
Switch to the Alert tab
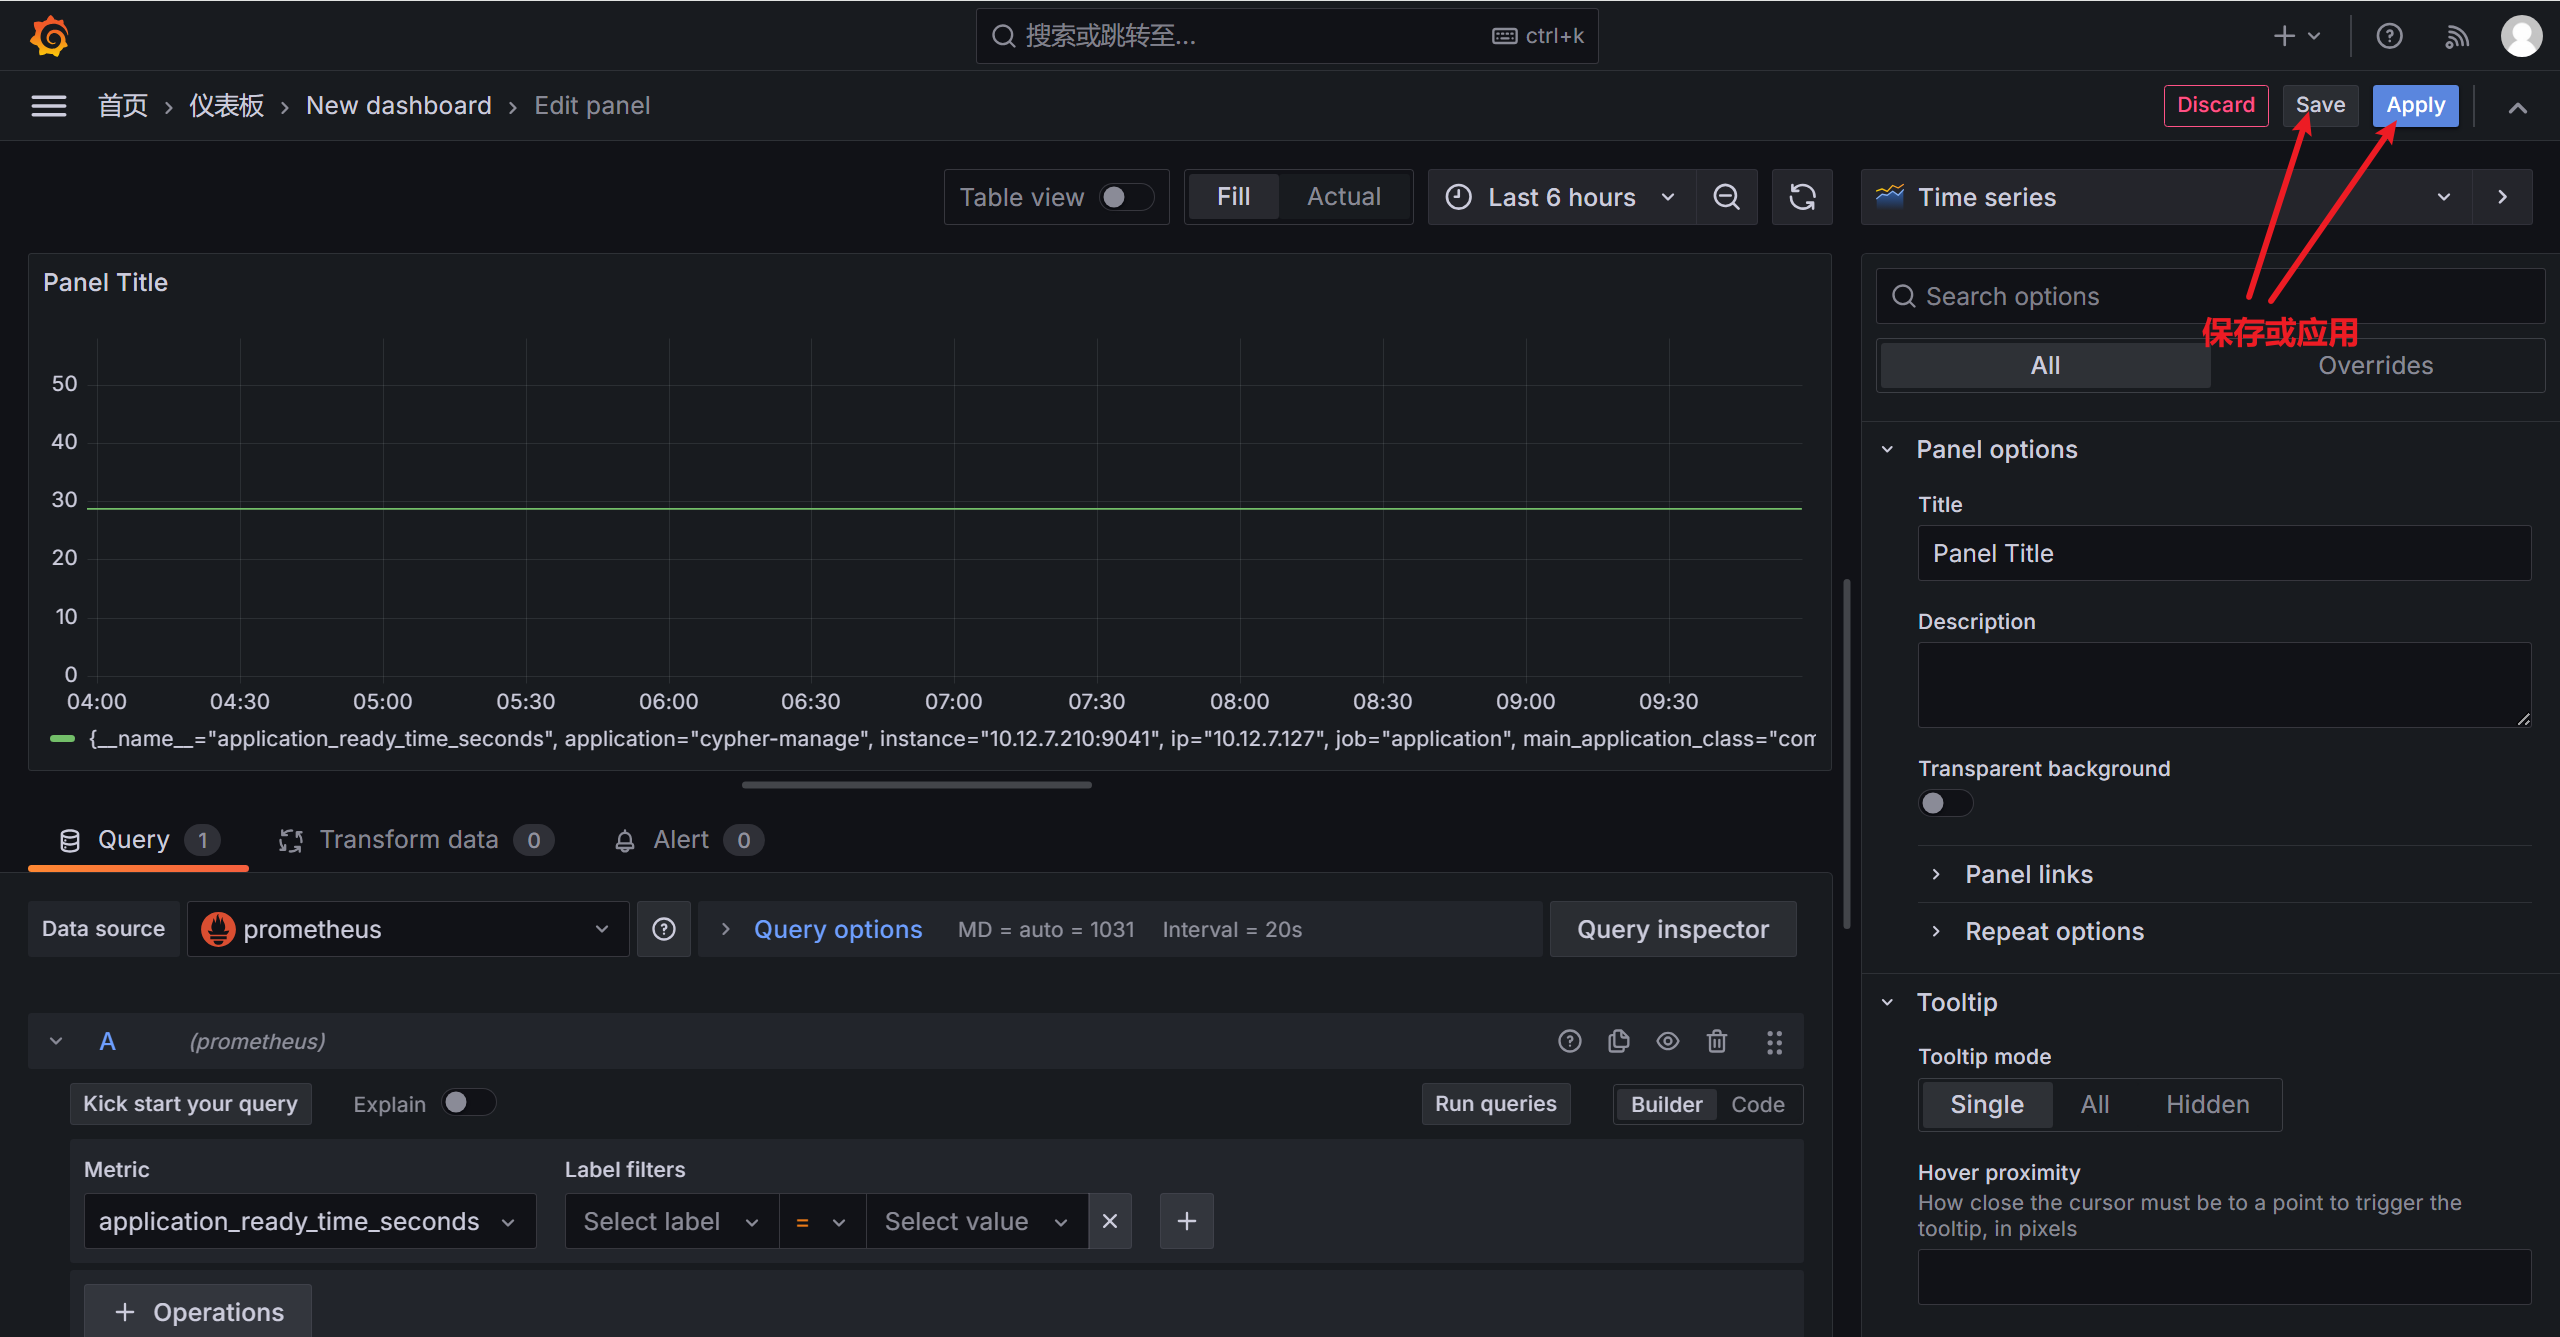click(x=688, y=840)
